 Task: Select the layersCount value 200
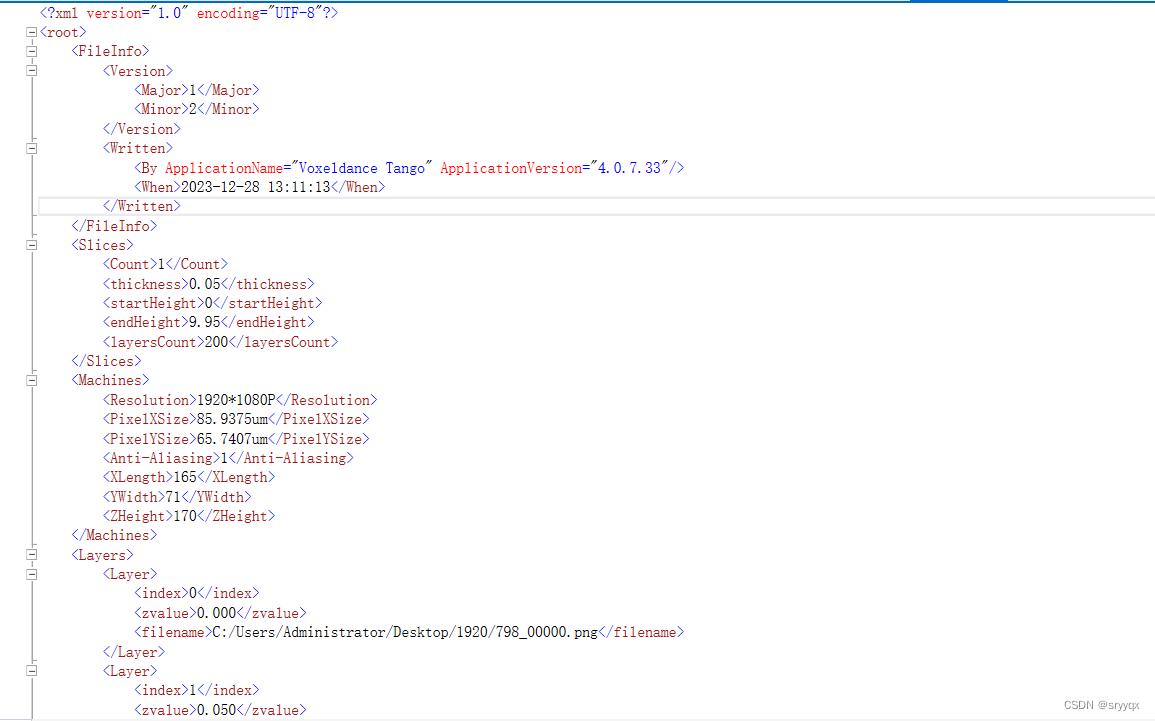click(230, 341)
